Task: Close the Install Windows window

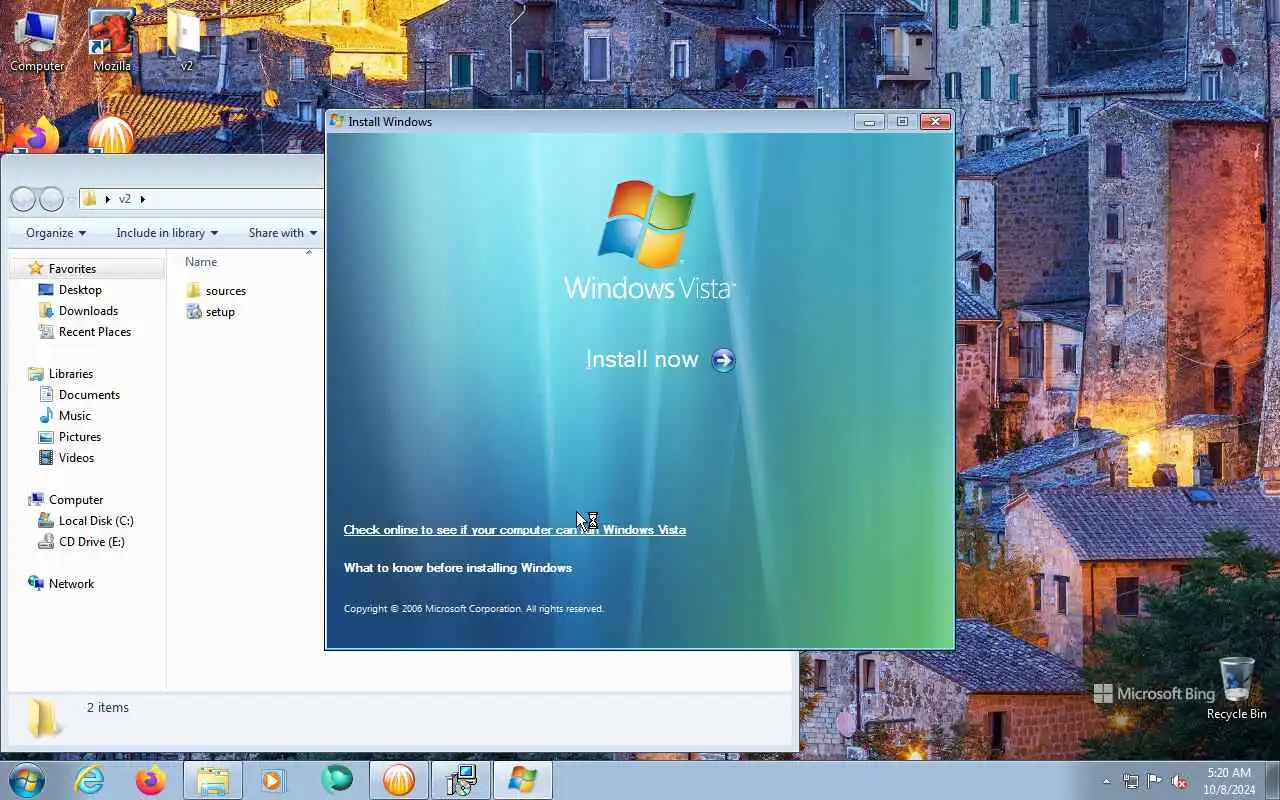Action: point(935,122)
